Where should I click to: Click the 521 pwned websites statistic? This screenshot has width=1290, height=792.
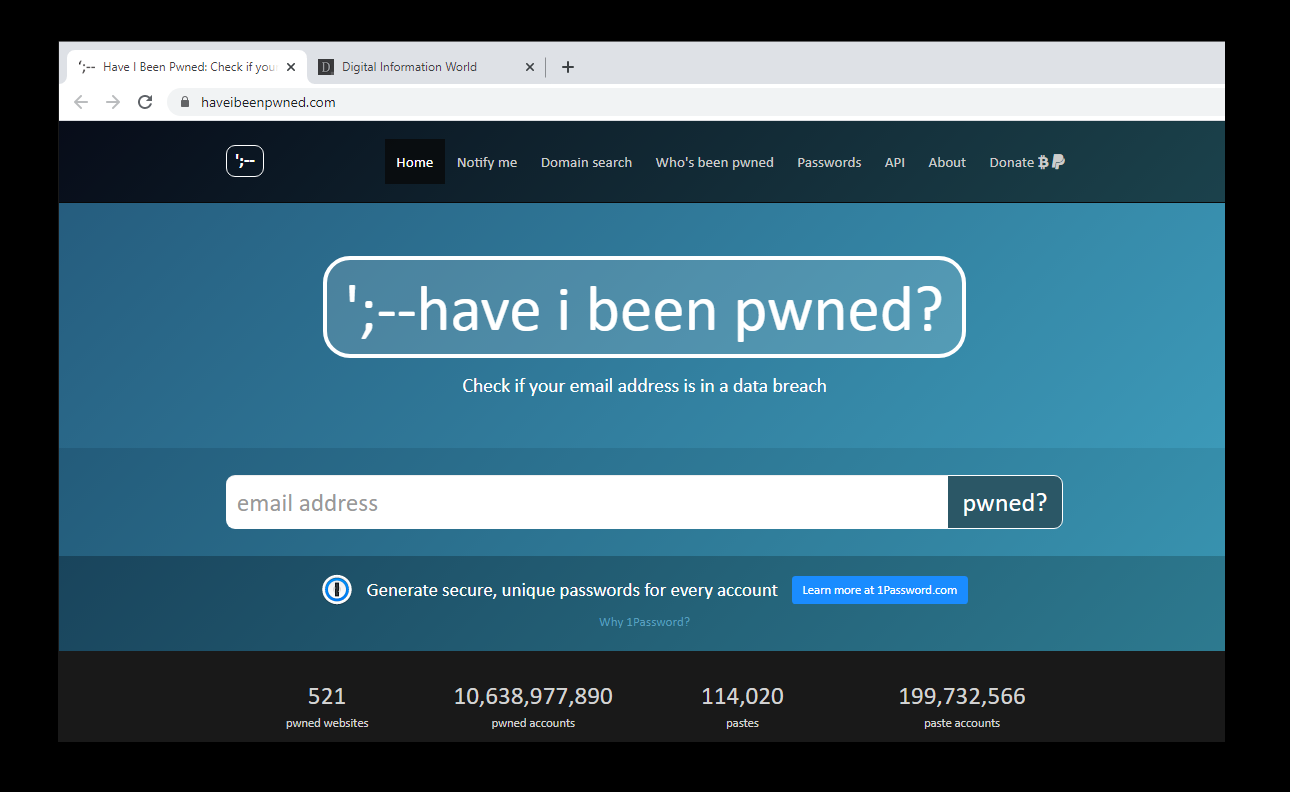pos(327,706)
